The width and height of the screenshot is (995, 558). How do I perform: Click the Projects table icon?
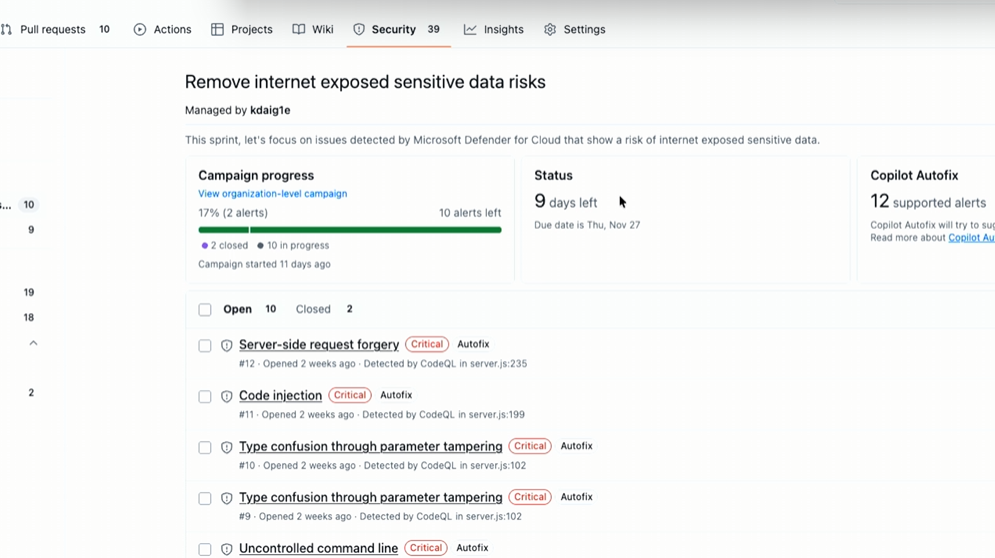tap(217, 30)
